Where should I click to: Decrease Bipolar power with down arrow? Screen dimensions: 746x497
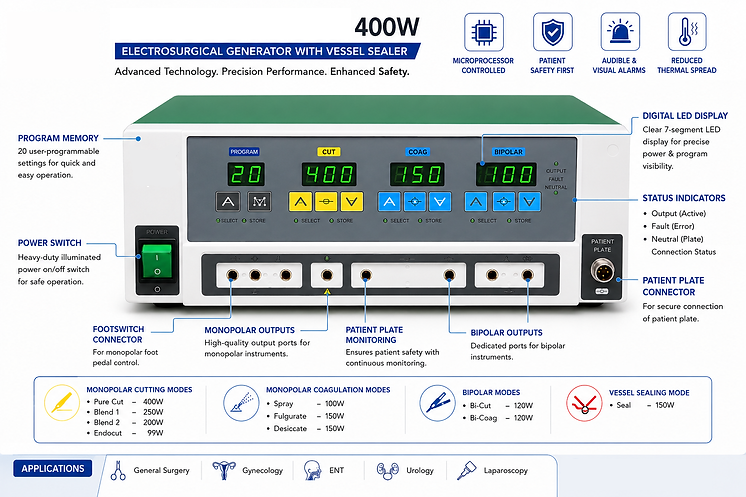[530, 202]
